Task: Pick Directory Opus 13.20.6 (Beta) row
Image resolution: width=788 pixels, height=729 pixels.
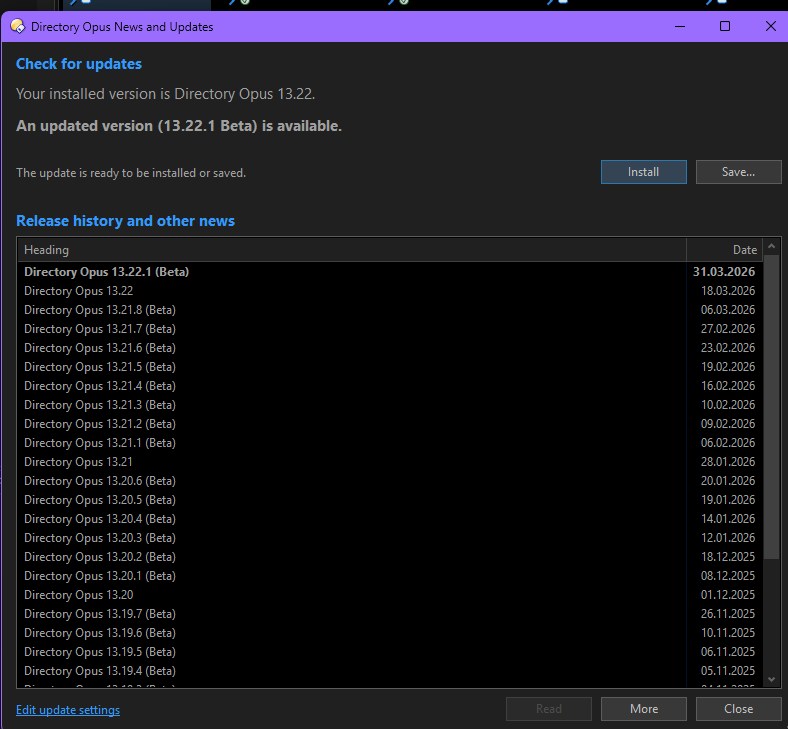Action: click(99, 481)
